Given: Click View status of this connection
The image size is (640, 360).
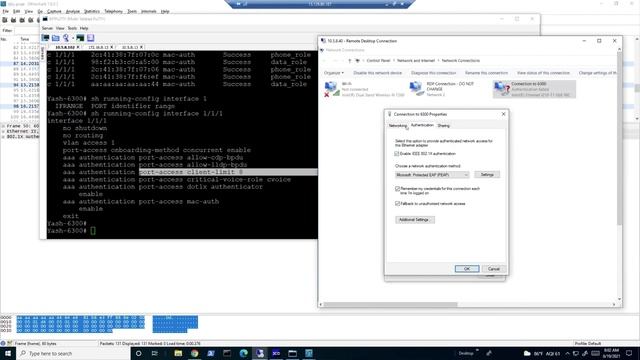Looking at the screenshot, I should [x=543, y=73].
